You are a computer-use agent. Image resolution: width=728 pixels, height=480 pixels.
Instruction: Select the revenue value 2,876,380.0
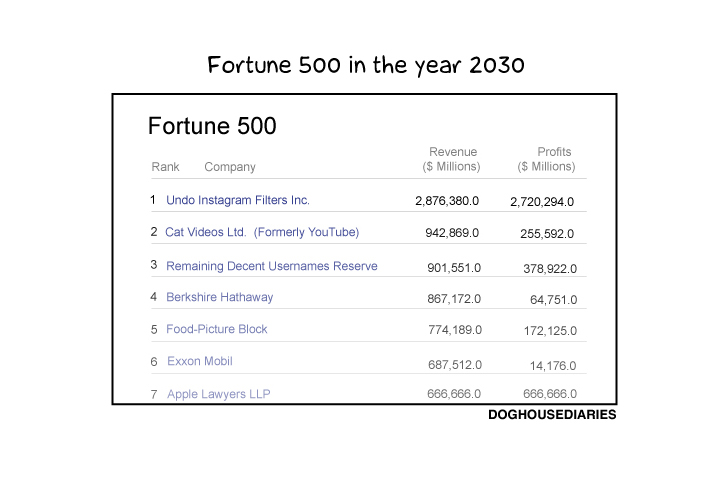(x=447, y=201)
